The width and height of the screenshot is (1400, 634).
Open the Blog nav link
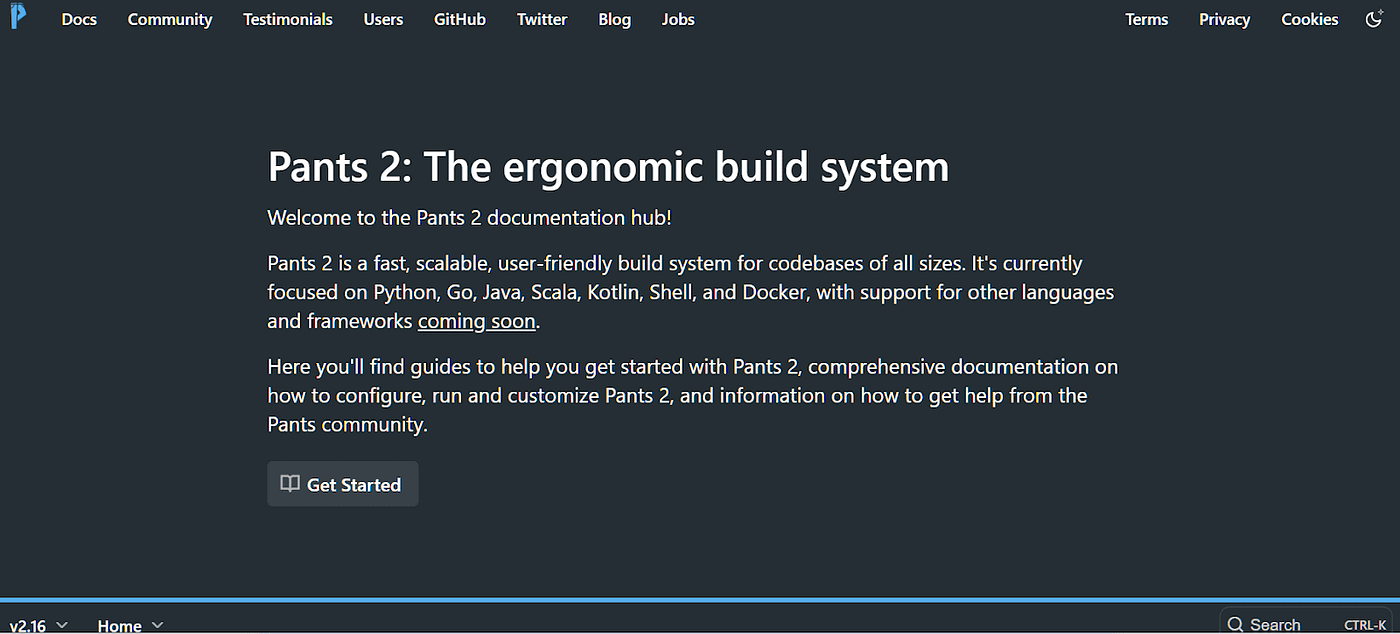614,19
